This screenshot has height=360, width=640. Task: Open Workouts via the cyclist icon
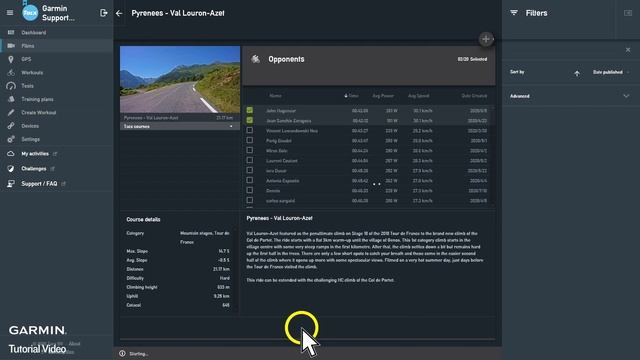(x=11, y=73)
